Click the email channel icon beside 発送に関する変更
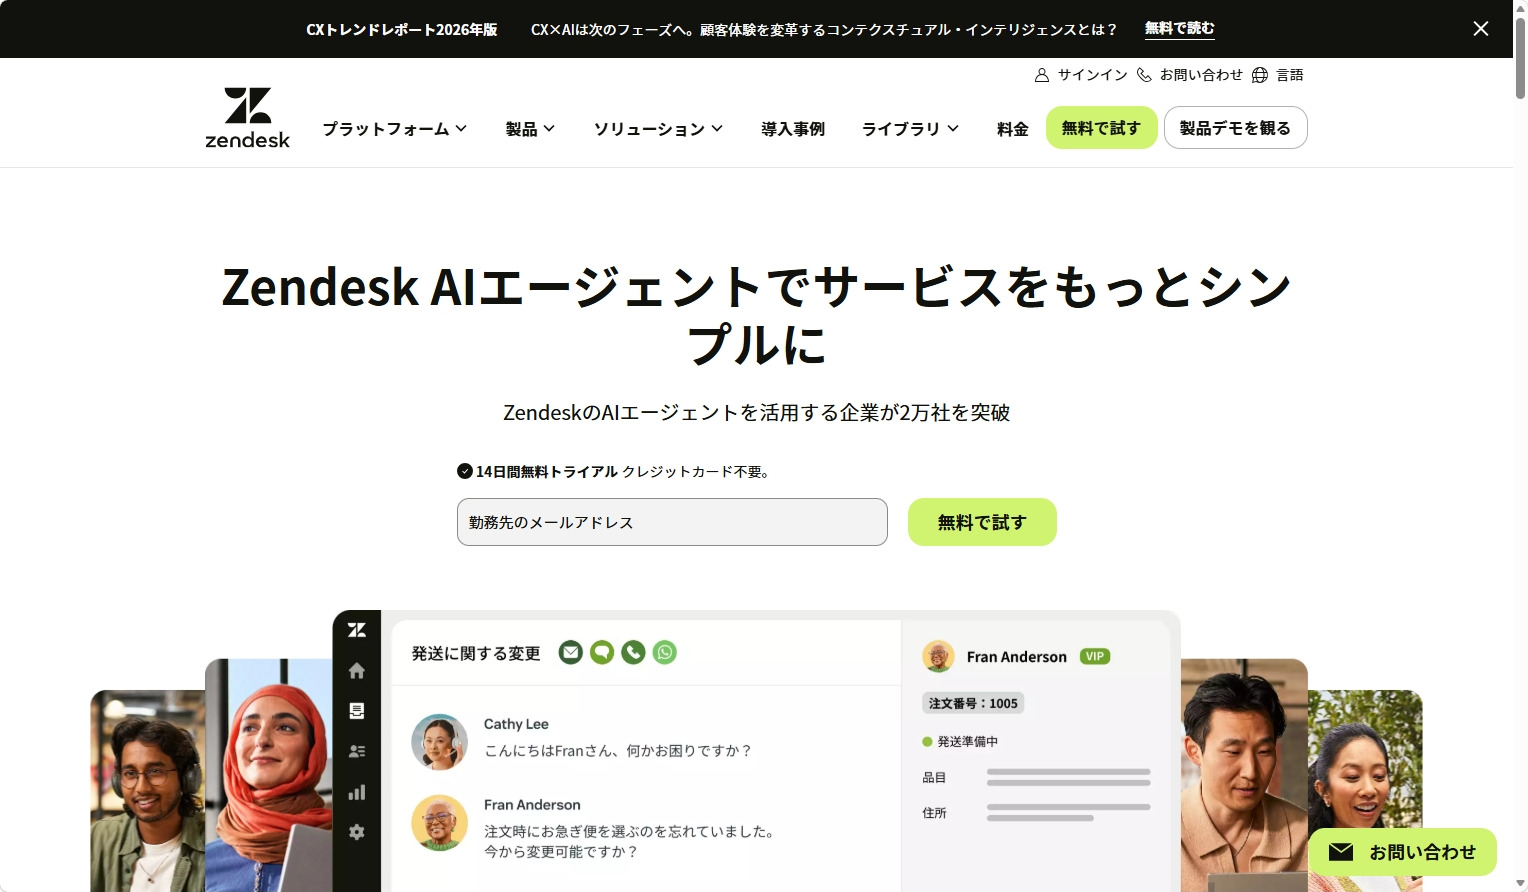The image size is (1528, 892). (571, 653)
